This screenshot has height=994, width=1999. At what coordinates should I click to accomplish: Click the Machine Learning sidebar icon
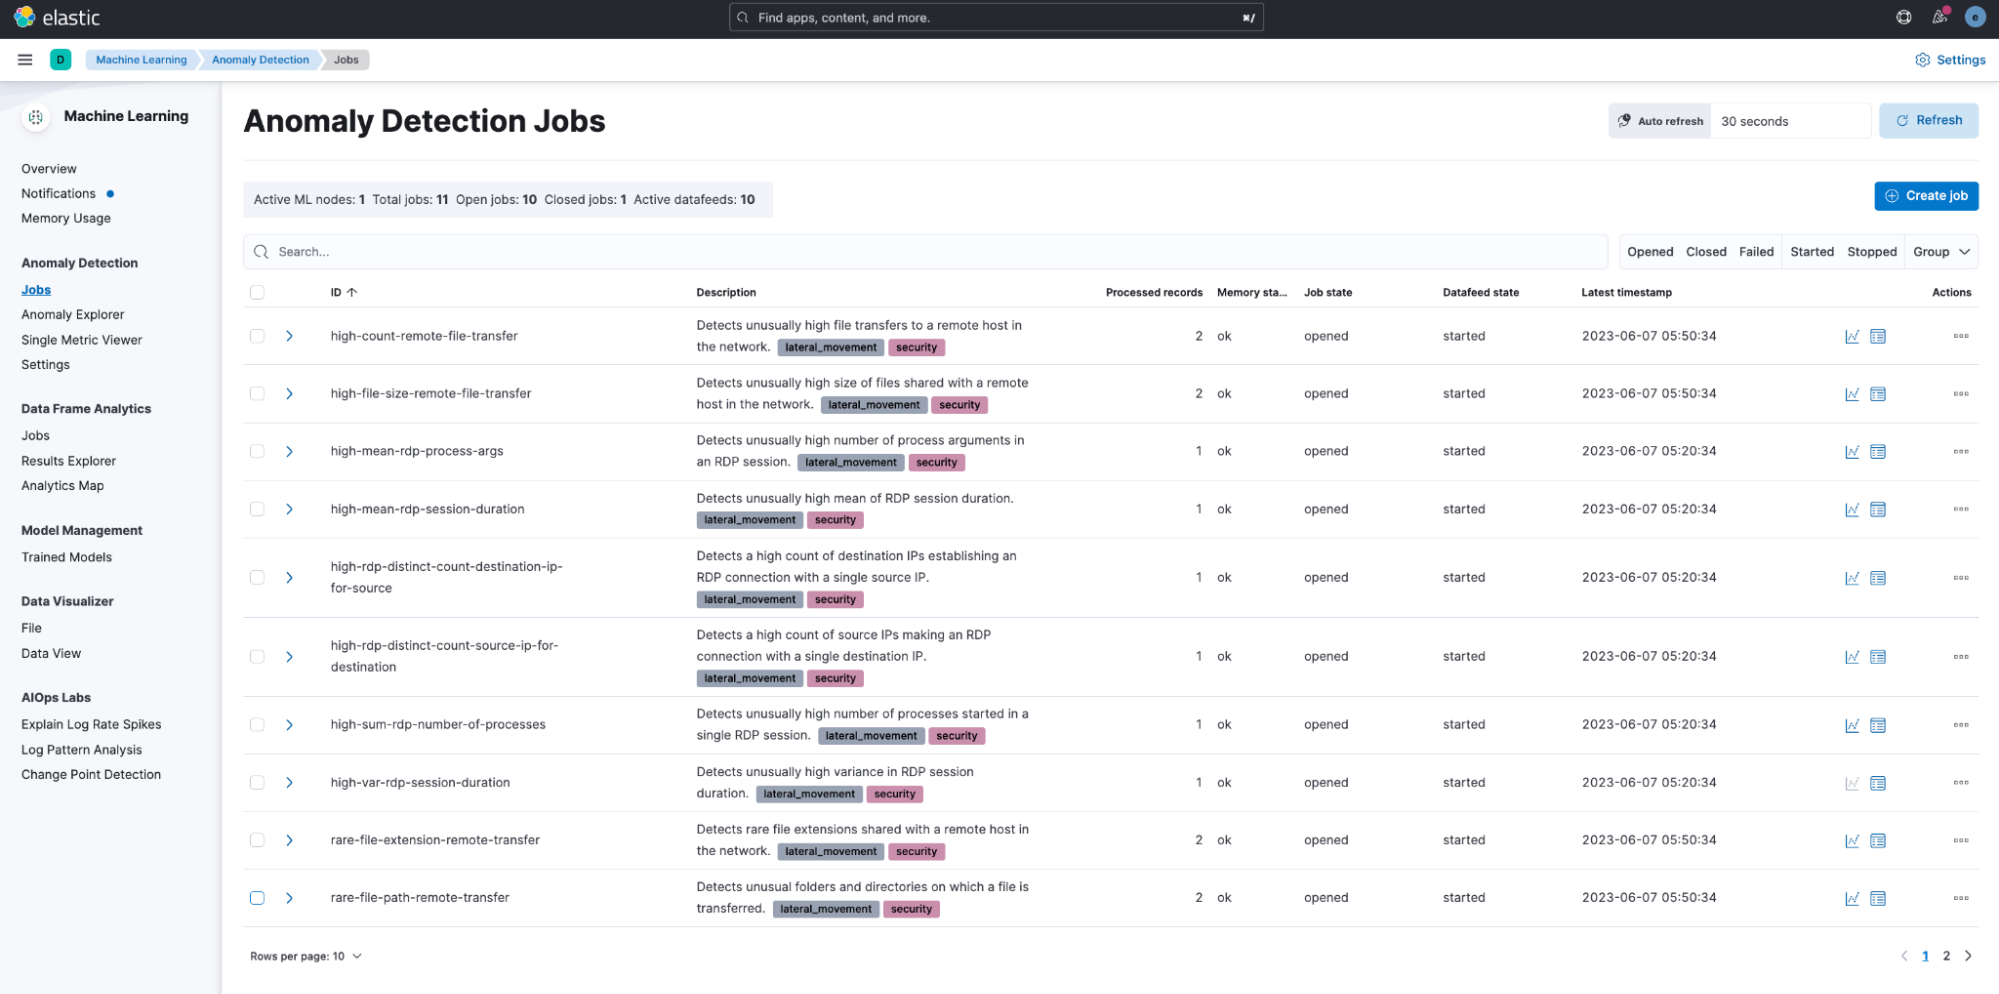36,117
